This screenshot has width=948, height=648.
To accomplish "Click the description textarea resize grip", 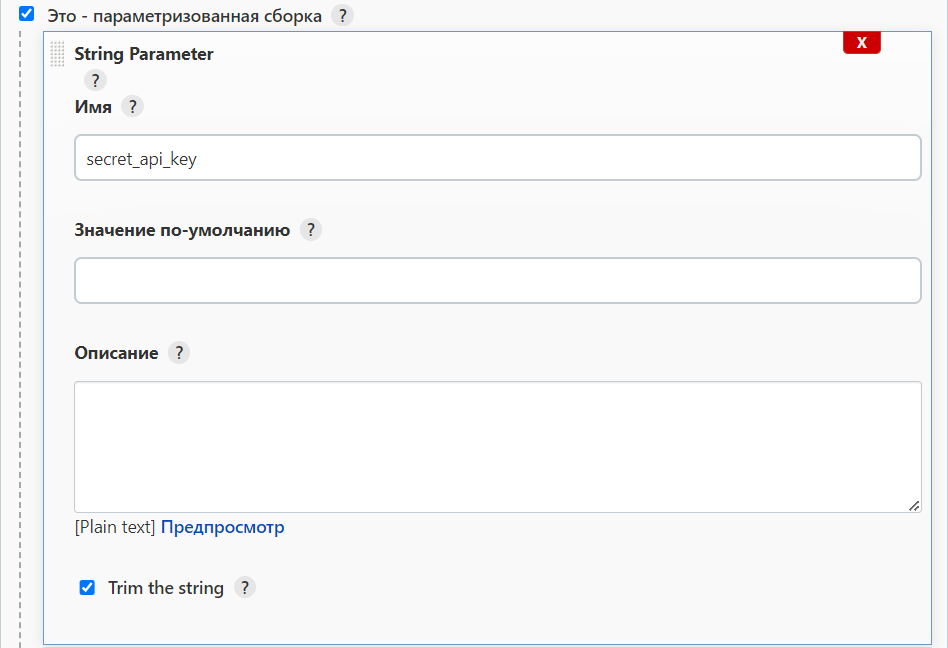I will click(x=916, y=508).
